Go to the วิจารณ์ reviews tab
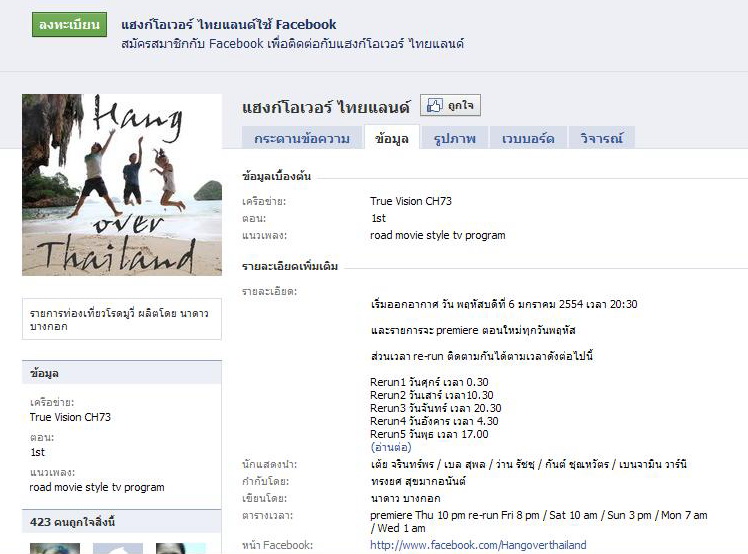748x554 pixels. [602, 138]
